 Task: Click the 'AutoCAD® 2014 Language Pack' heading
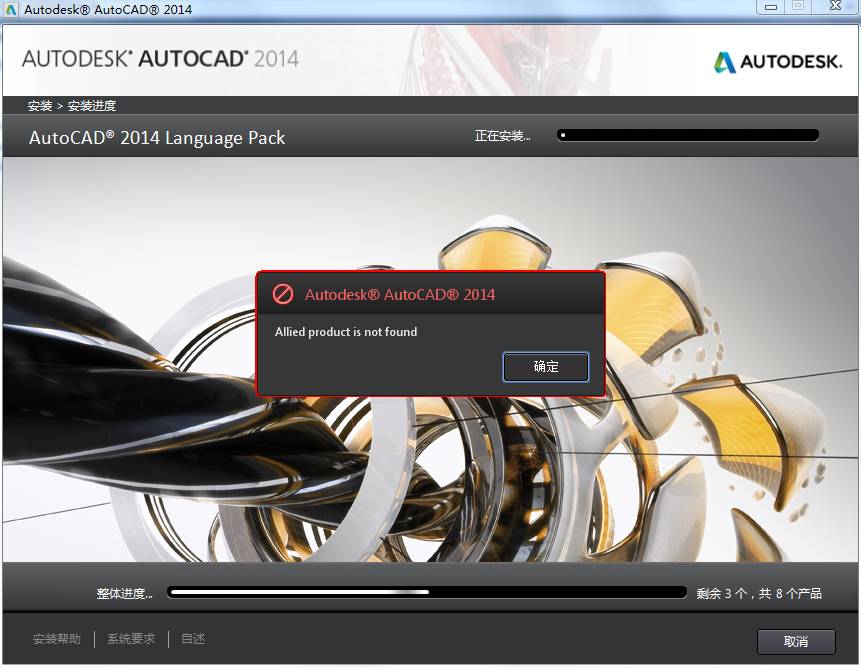click(157, 137)
